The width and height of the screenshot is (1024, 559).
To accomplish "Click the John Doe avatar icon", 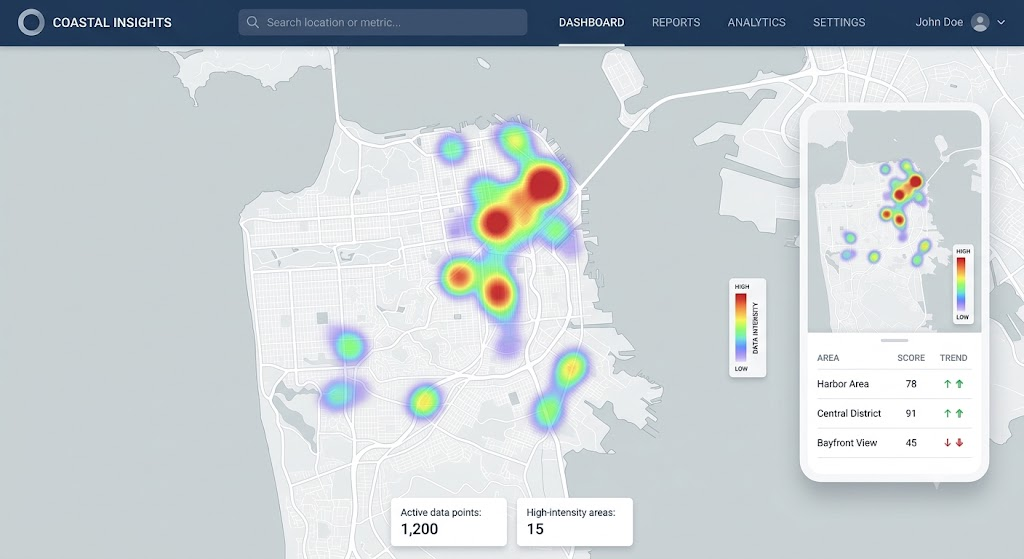I will [x=980, y=22].
